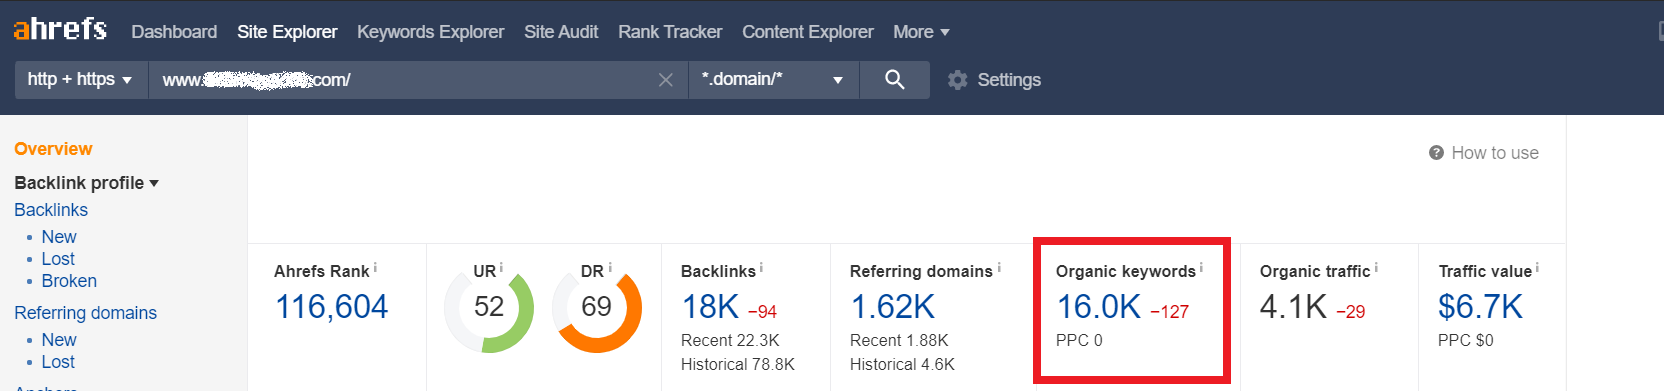Open Site Explorer tab
This screenshot has height=391, width=1664.
pos(287,32)
